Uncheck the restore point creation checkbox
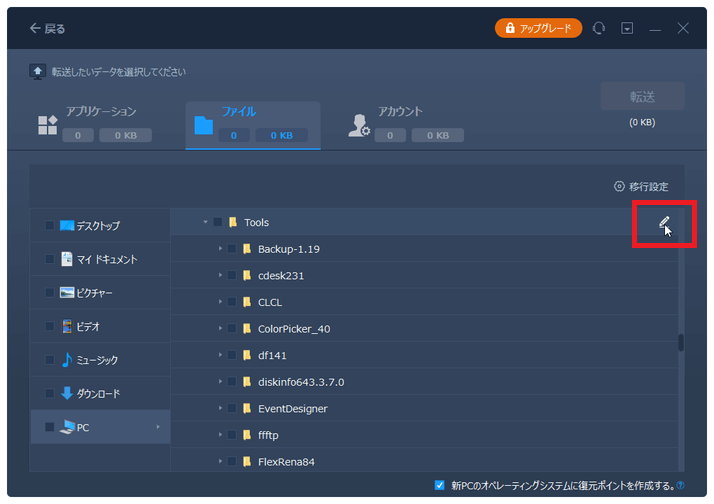The width and height of the screenshot is (714, 504). [x=440, y=486]
